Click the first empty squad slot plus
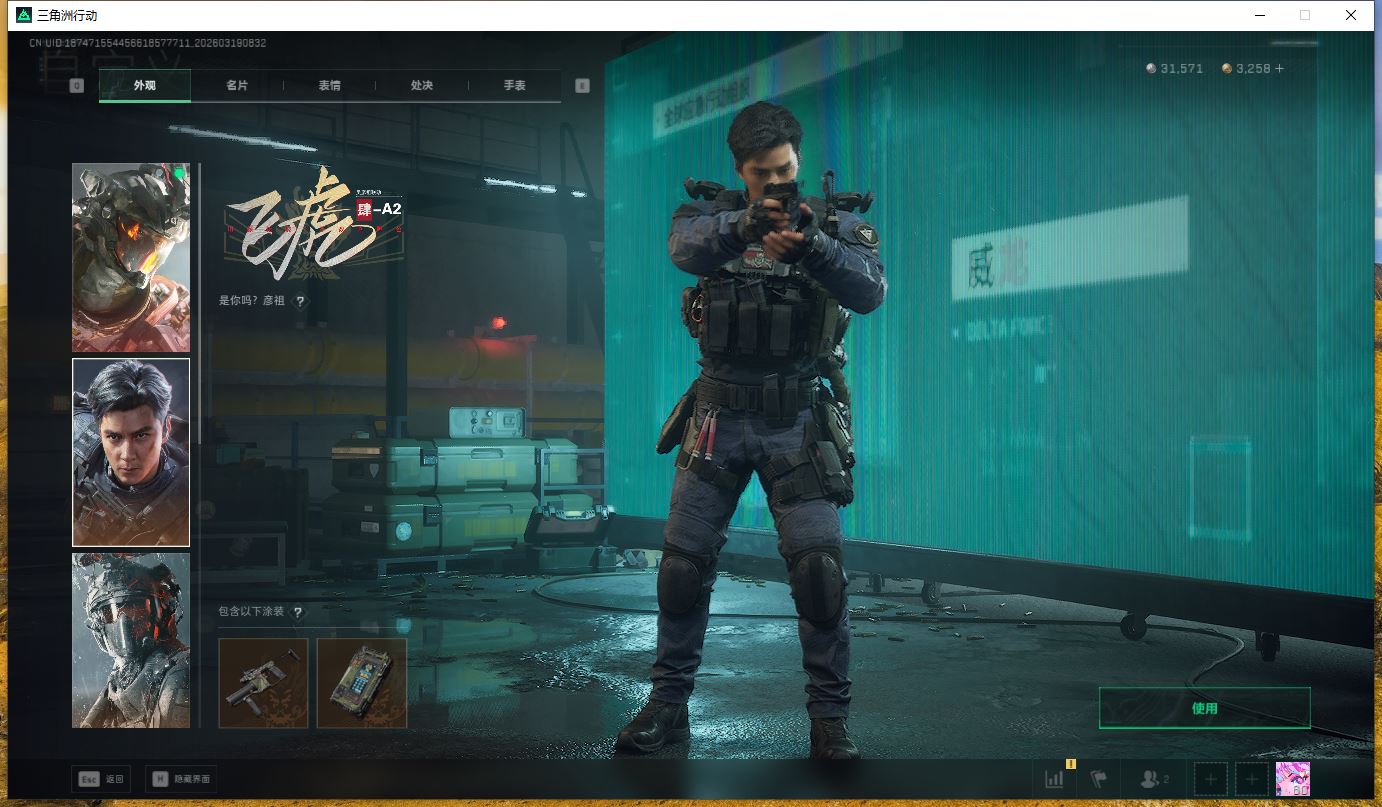Image resolution: width=1382 pixels, height=807 pixels. (1211, 779)
